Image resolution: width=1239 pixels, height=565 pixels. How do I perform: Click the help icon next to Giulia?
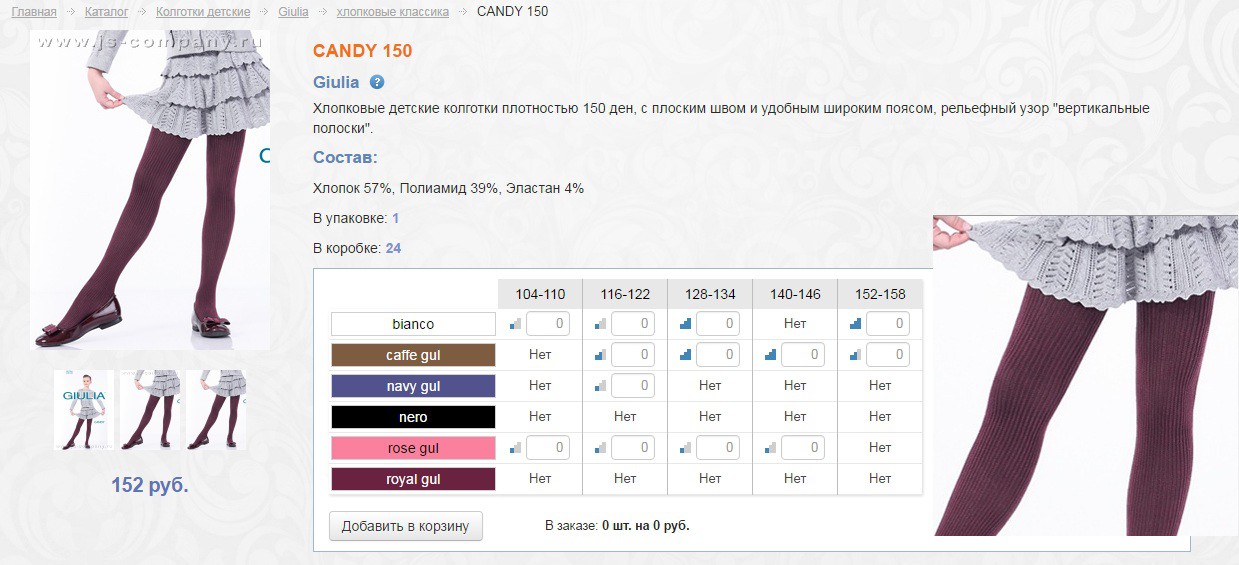(377, 83)
